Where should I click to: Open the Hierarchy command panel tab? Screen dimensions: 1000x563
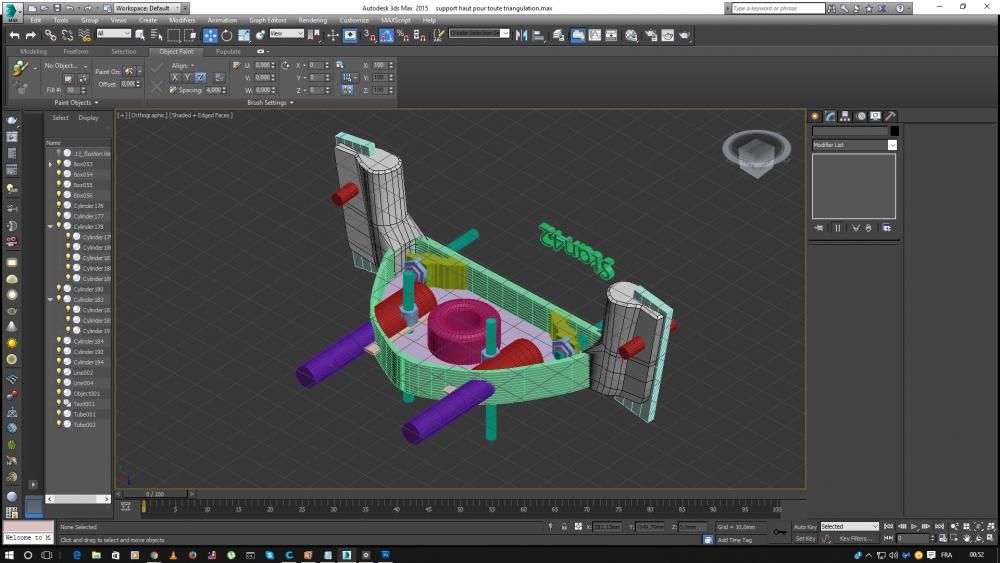click(845, 116)
